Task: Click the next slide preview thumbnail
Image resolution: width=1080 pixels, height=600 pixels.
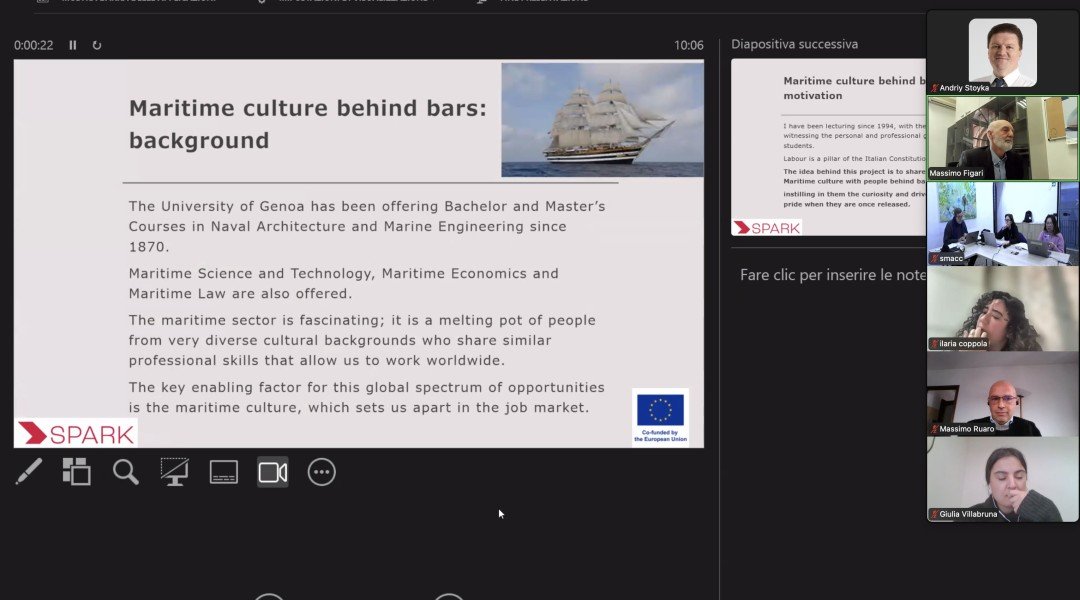Action: 828,147
